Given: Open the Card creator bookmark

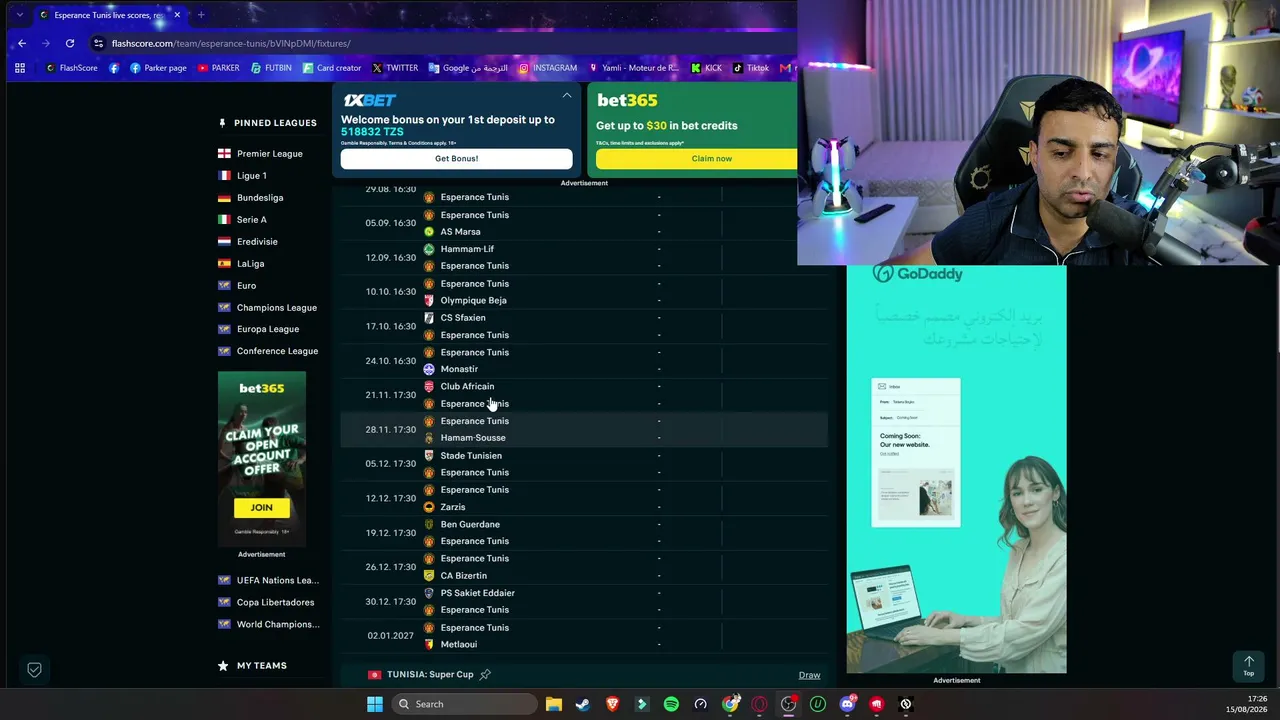Looking at the screenshot, I should [x=331, y=68].
